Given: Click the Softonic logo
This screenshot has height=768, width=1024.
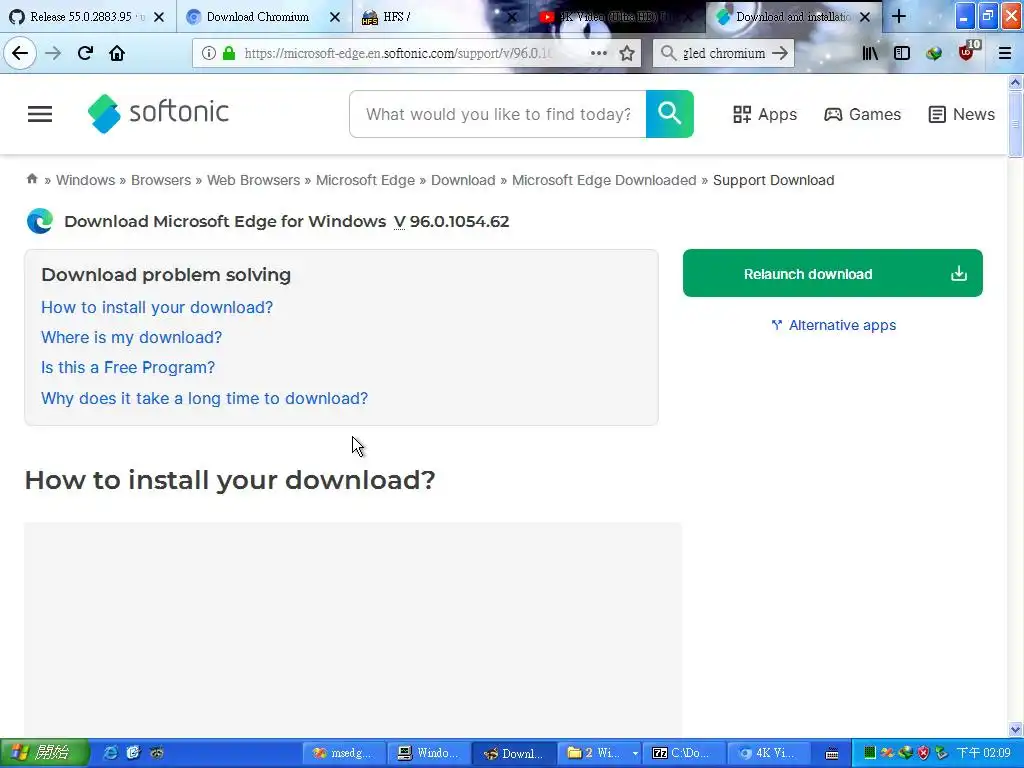Looking at the screenshot, I should click(x=158, y=113).
